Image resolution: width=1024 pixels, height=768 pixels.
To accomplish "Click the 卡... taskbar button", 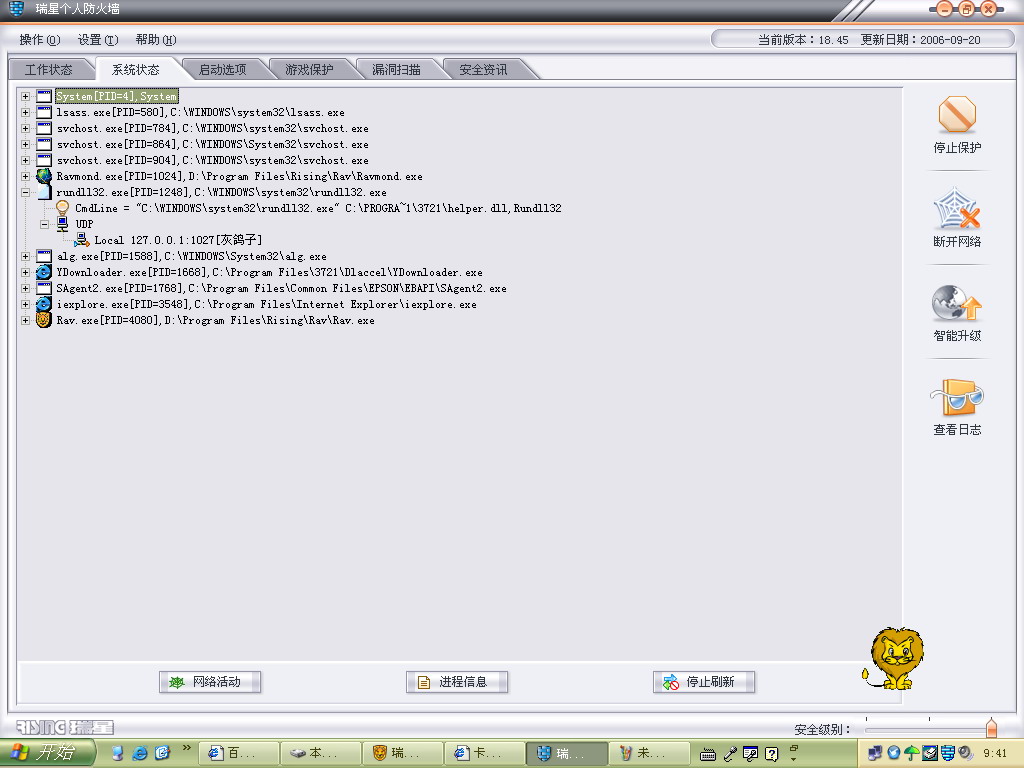I will (485, 753).
